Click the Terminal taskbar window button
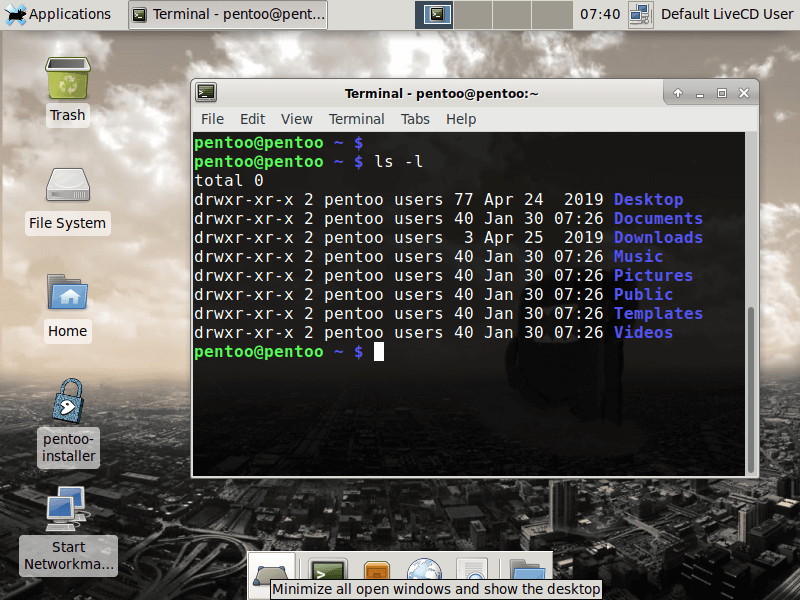This screenshot has height=600, width=800. tap(229, 14)
